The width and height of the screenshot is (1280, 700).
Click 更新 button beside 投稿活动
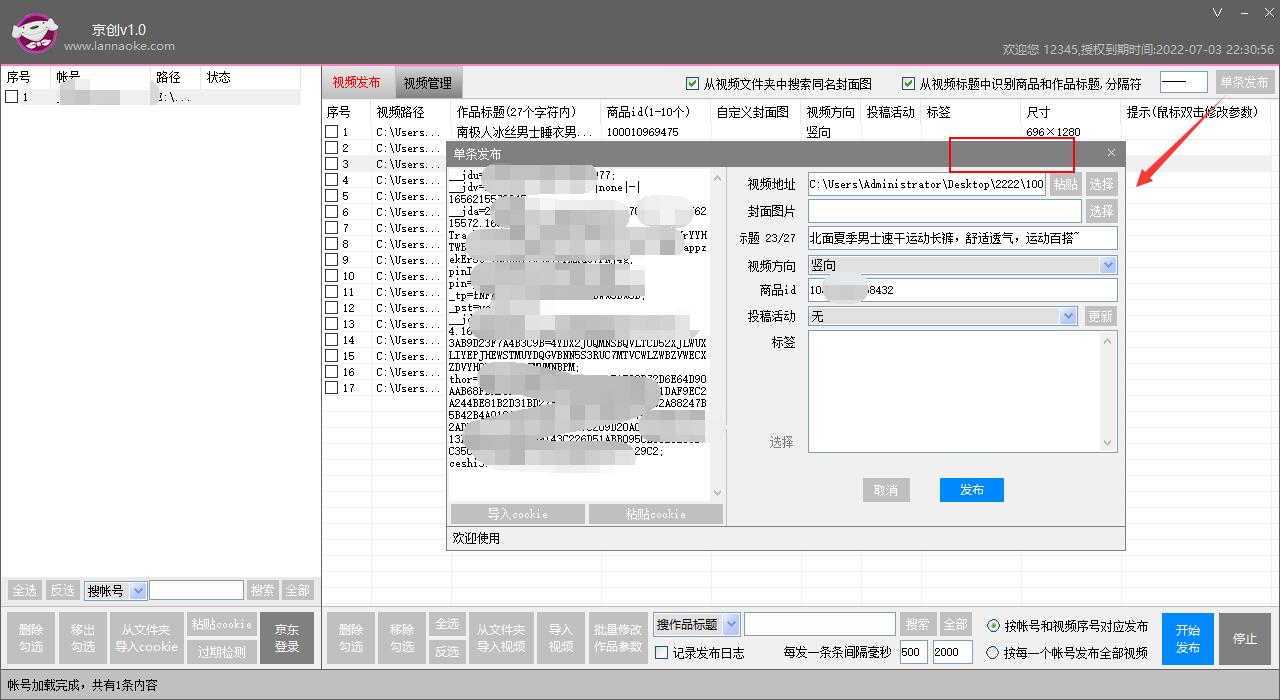tap(1100, 316)
